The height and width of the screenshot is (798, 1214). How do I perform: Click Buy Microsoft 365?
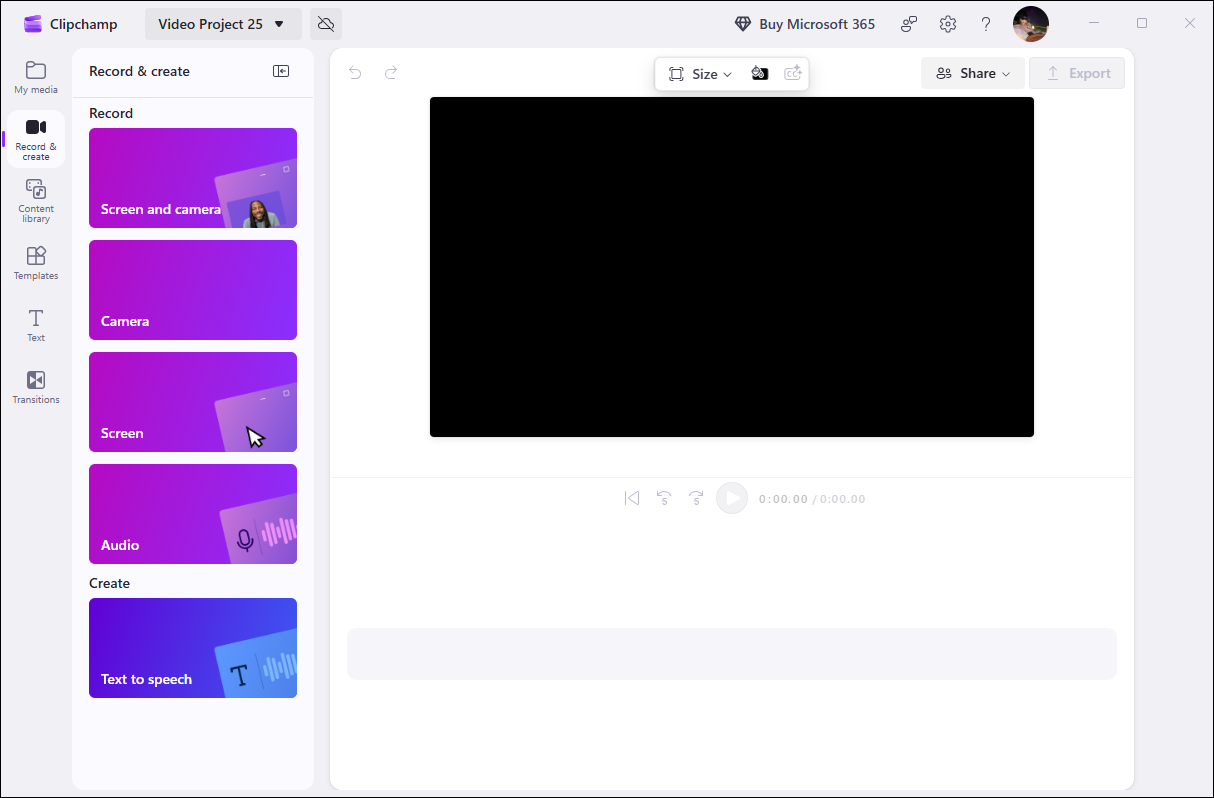coord(805,24)
